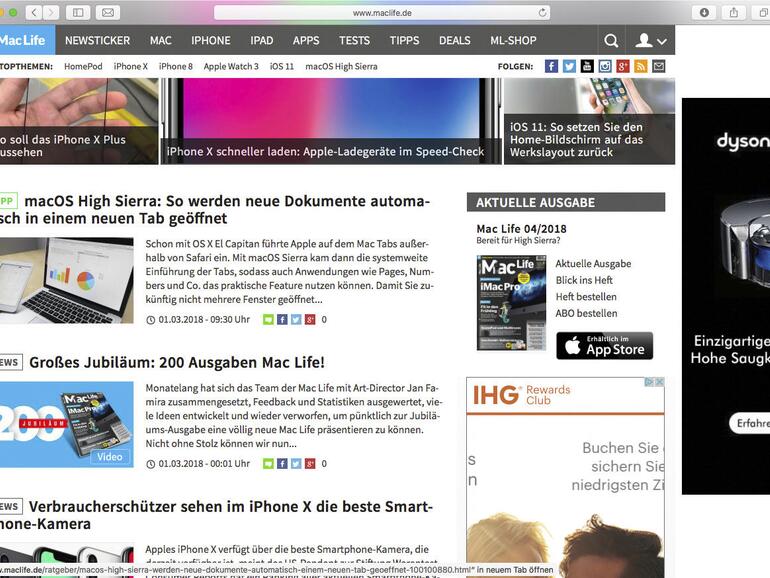Go forward with Safari's forward arrow
This screenshot has height=578, width=770.
point(51,12)
